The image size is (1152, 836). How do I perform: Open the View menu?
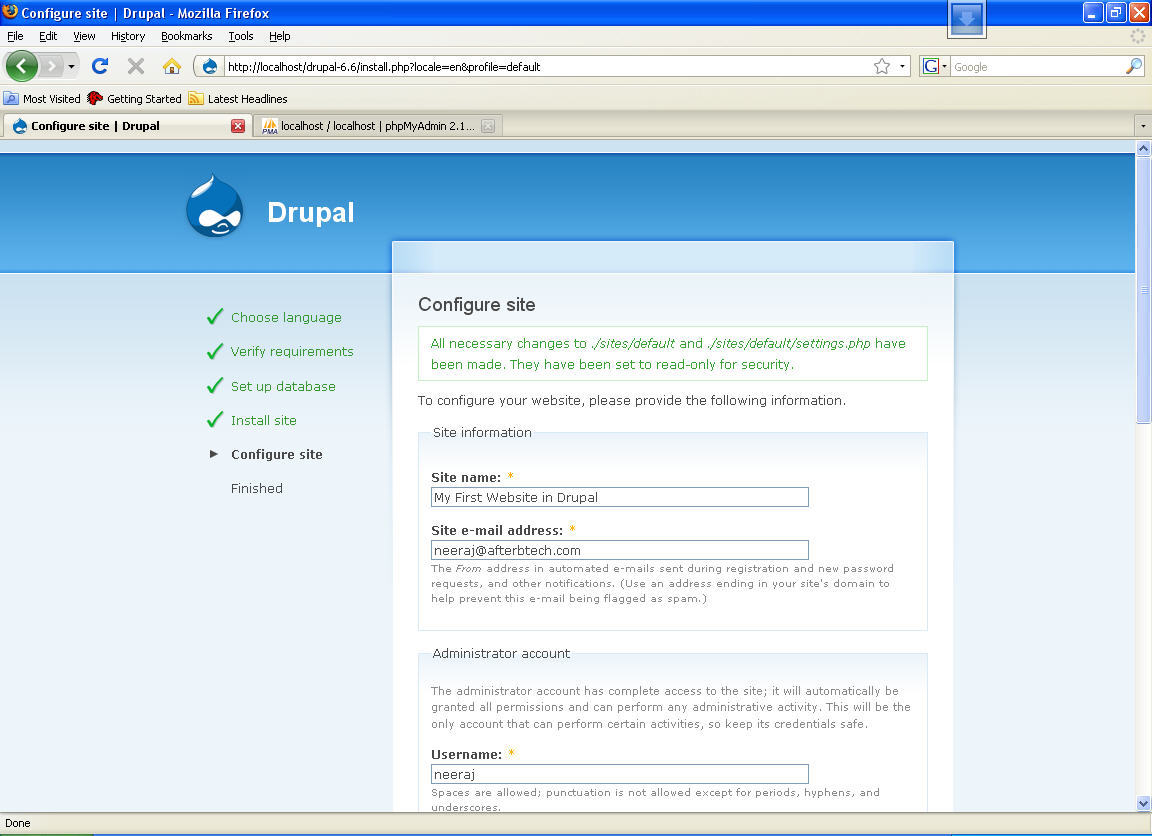(84, 36)
